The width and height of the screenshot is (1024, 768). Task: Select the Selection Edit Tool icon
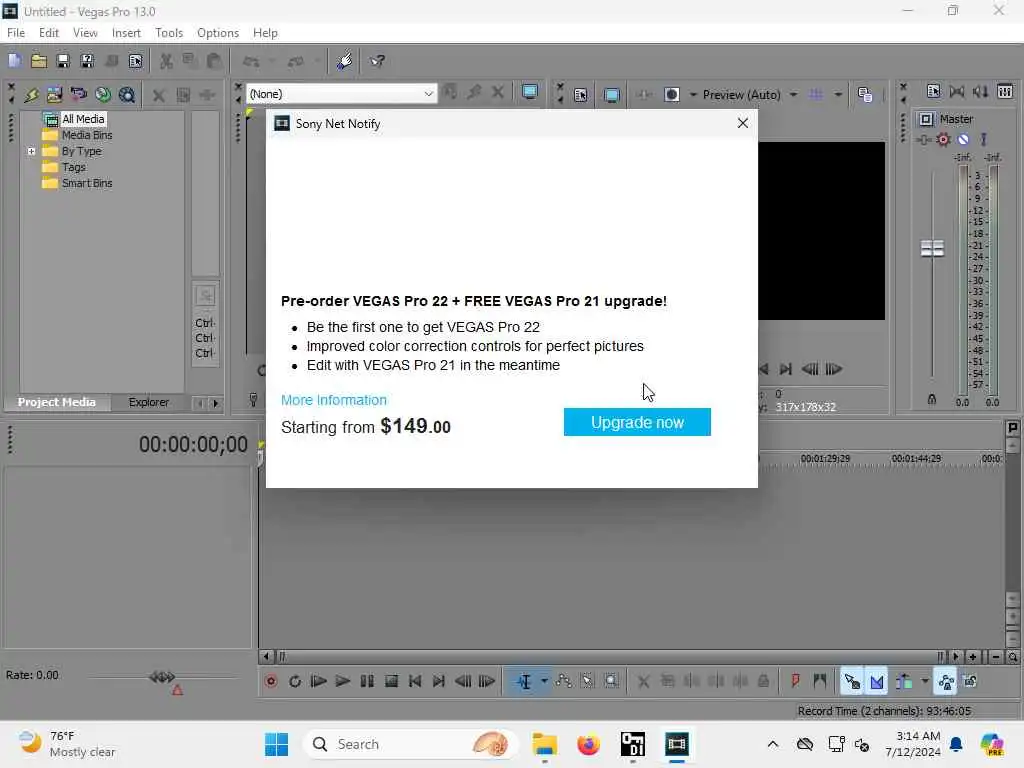(x=587, y=682)
